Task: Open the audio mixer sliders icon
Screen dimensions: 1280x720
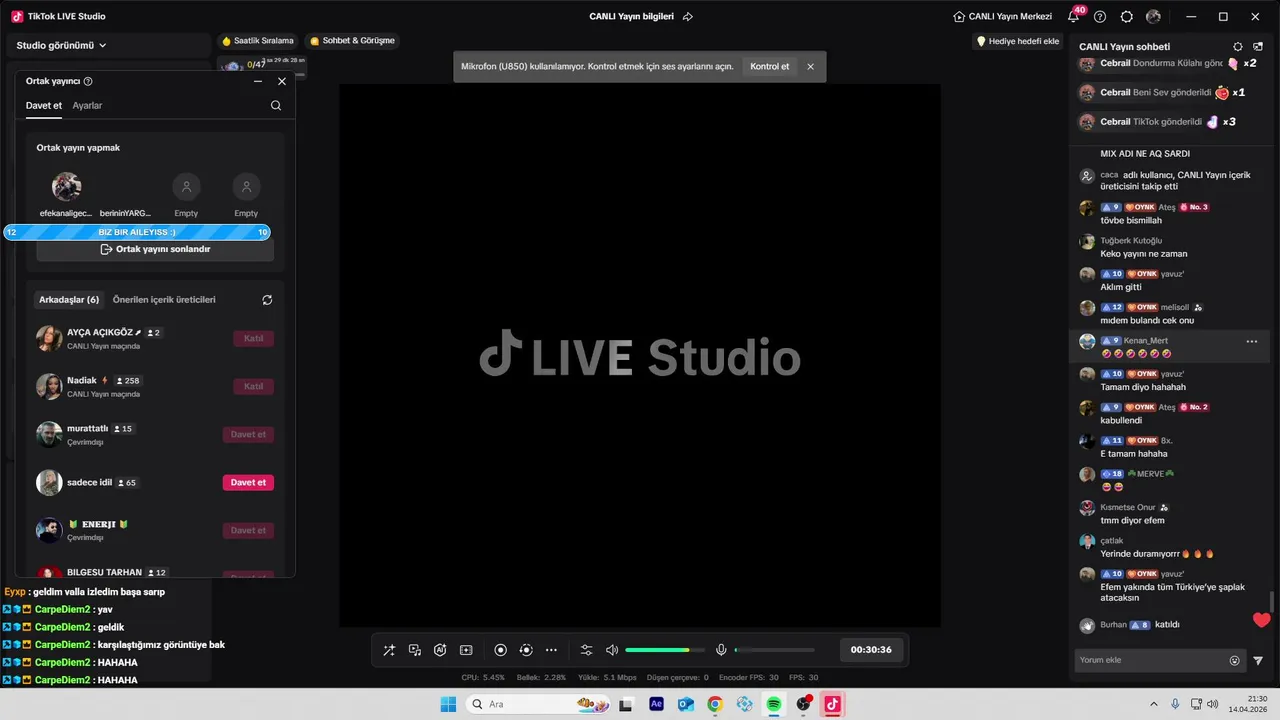Action: 587,650
